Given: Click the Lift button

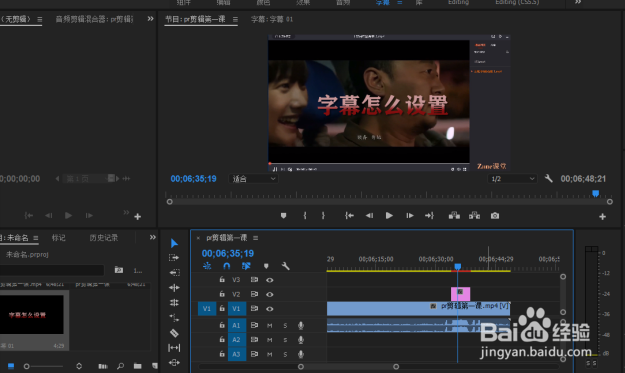Looking at the screenshot, I should (454, 216).
